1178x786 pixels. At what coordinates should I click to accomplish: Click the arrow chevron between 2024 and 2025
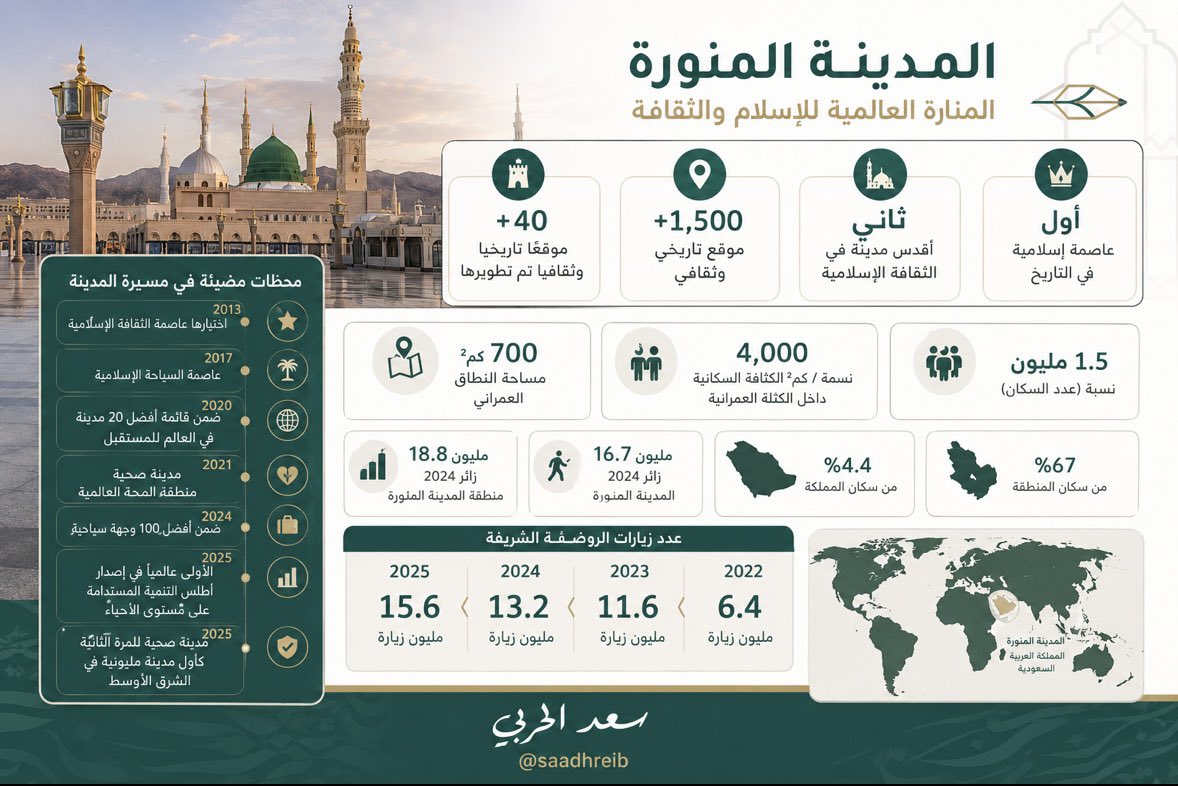(x=464, y=607)
